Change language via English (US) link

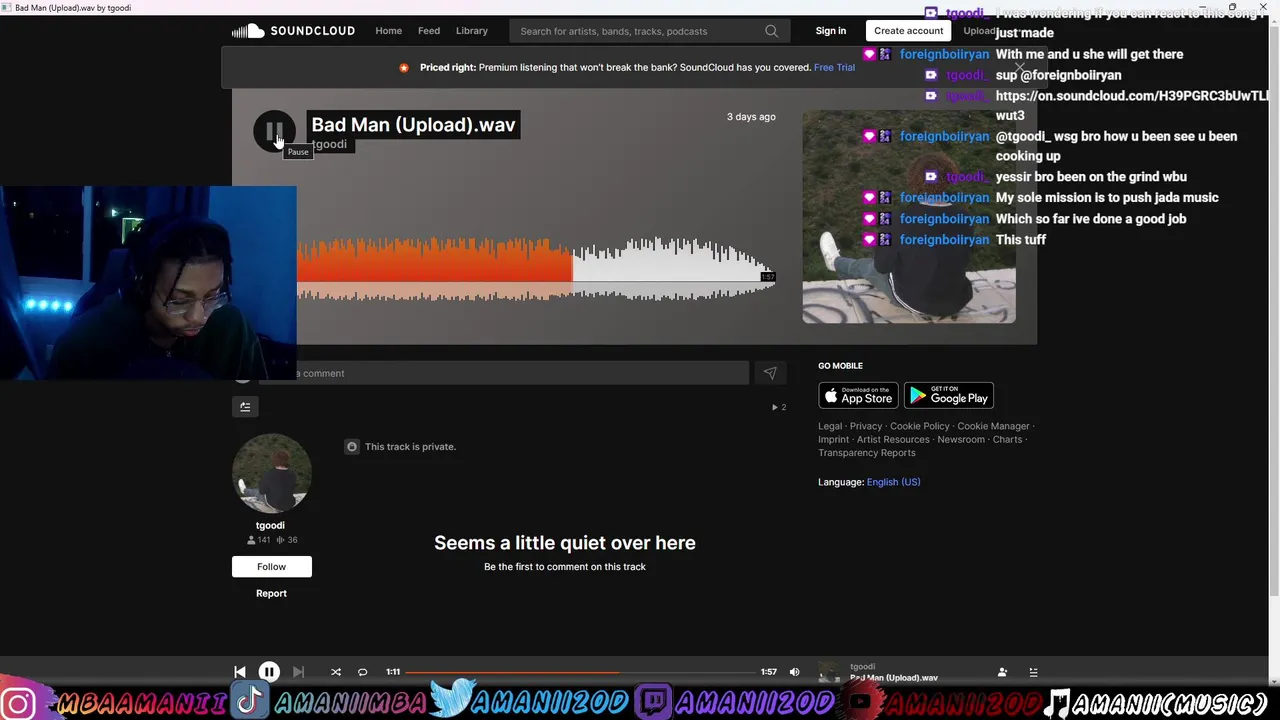(893, 482)
